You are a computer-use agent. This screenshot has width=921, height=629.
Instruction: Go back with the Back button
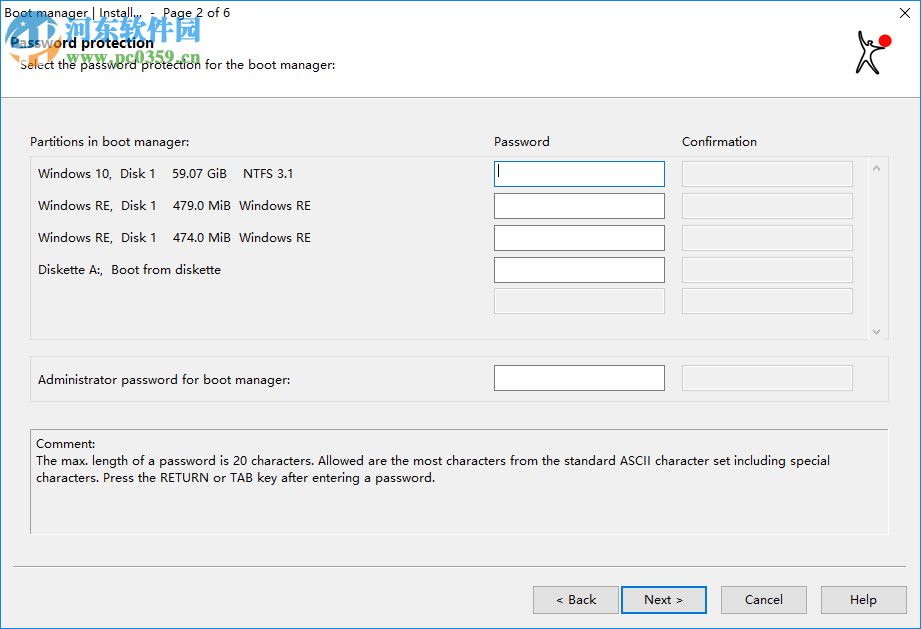pyautogui.click(x=575, y=600)
